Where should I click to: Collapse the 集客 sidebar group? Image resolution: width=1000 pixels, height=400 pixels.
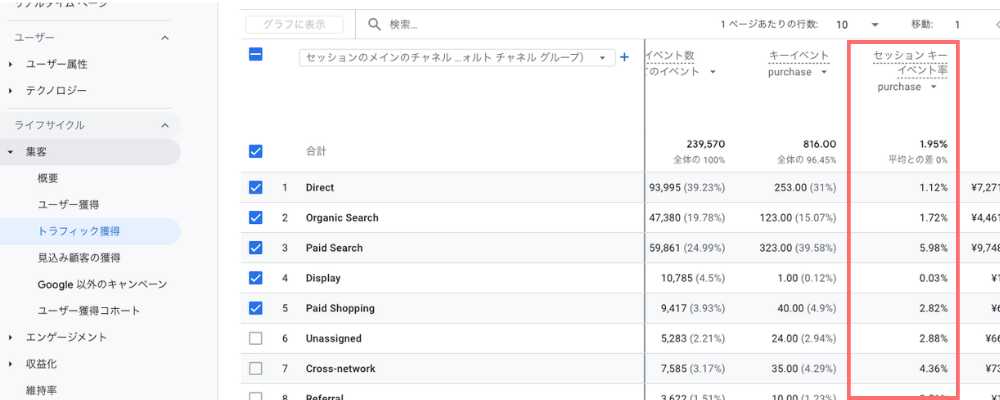(10, 152)
